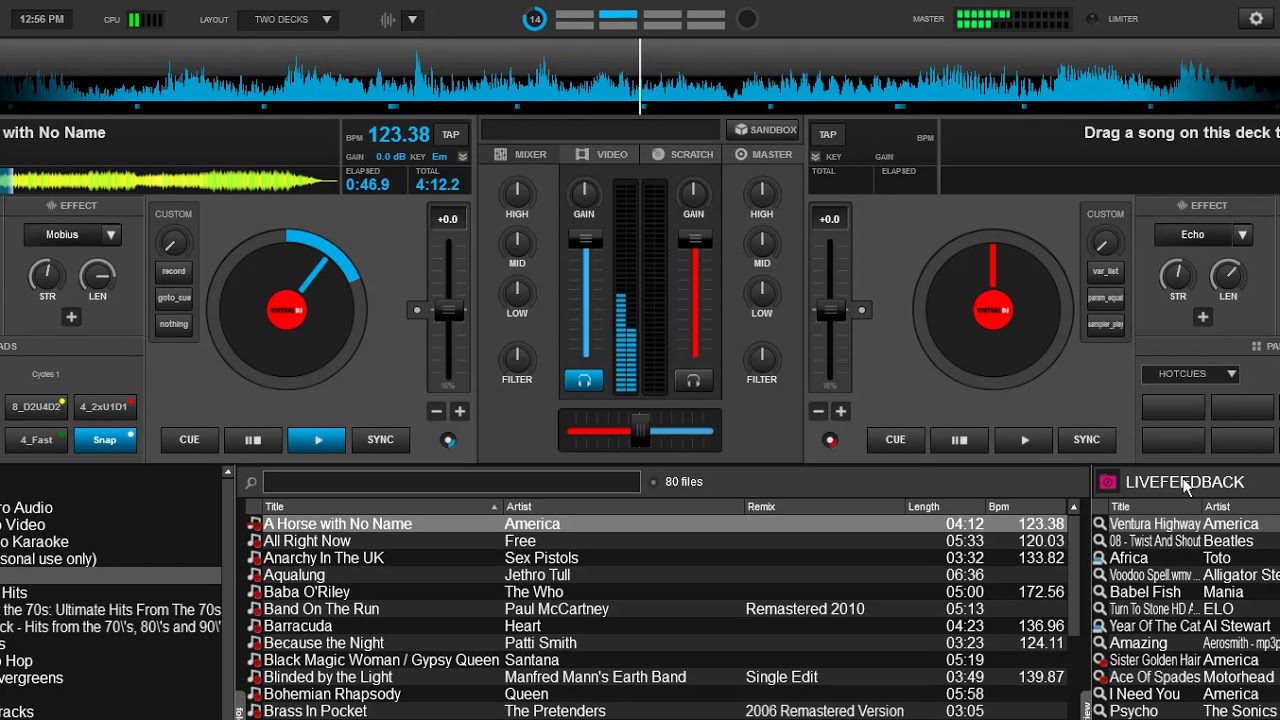Click the right deck key options chevron
Screen dimensions: 1280x720
(x=816, y=157)
